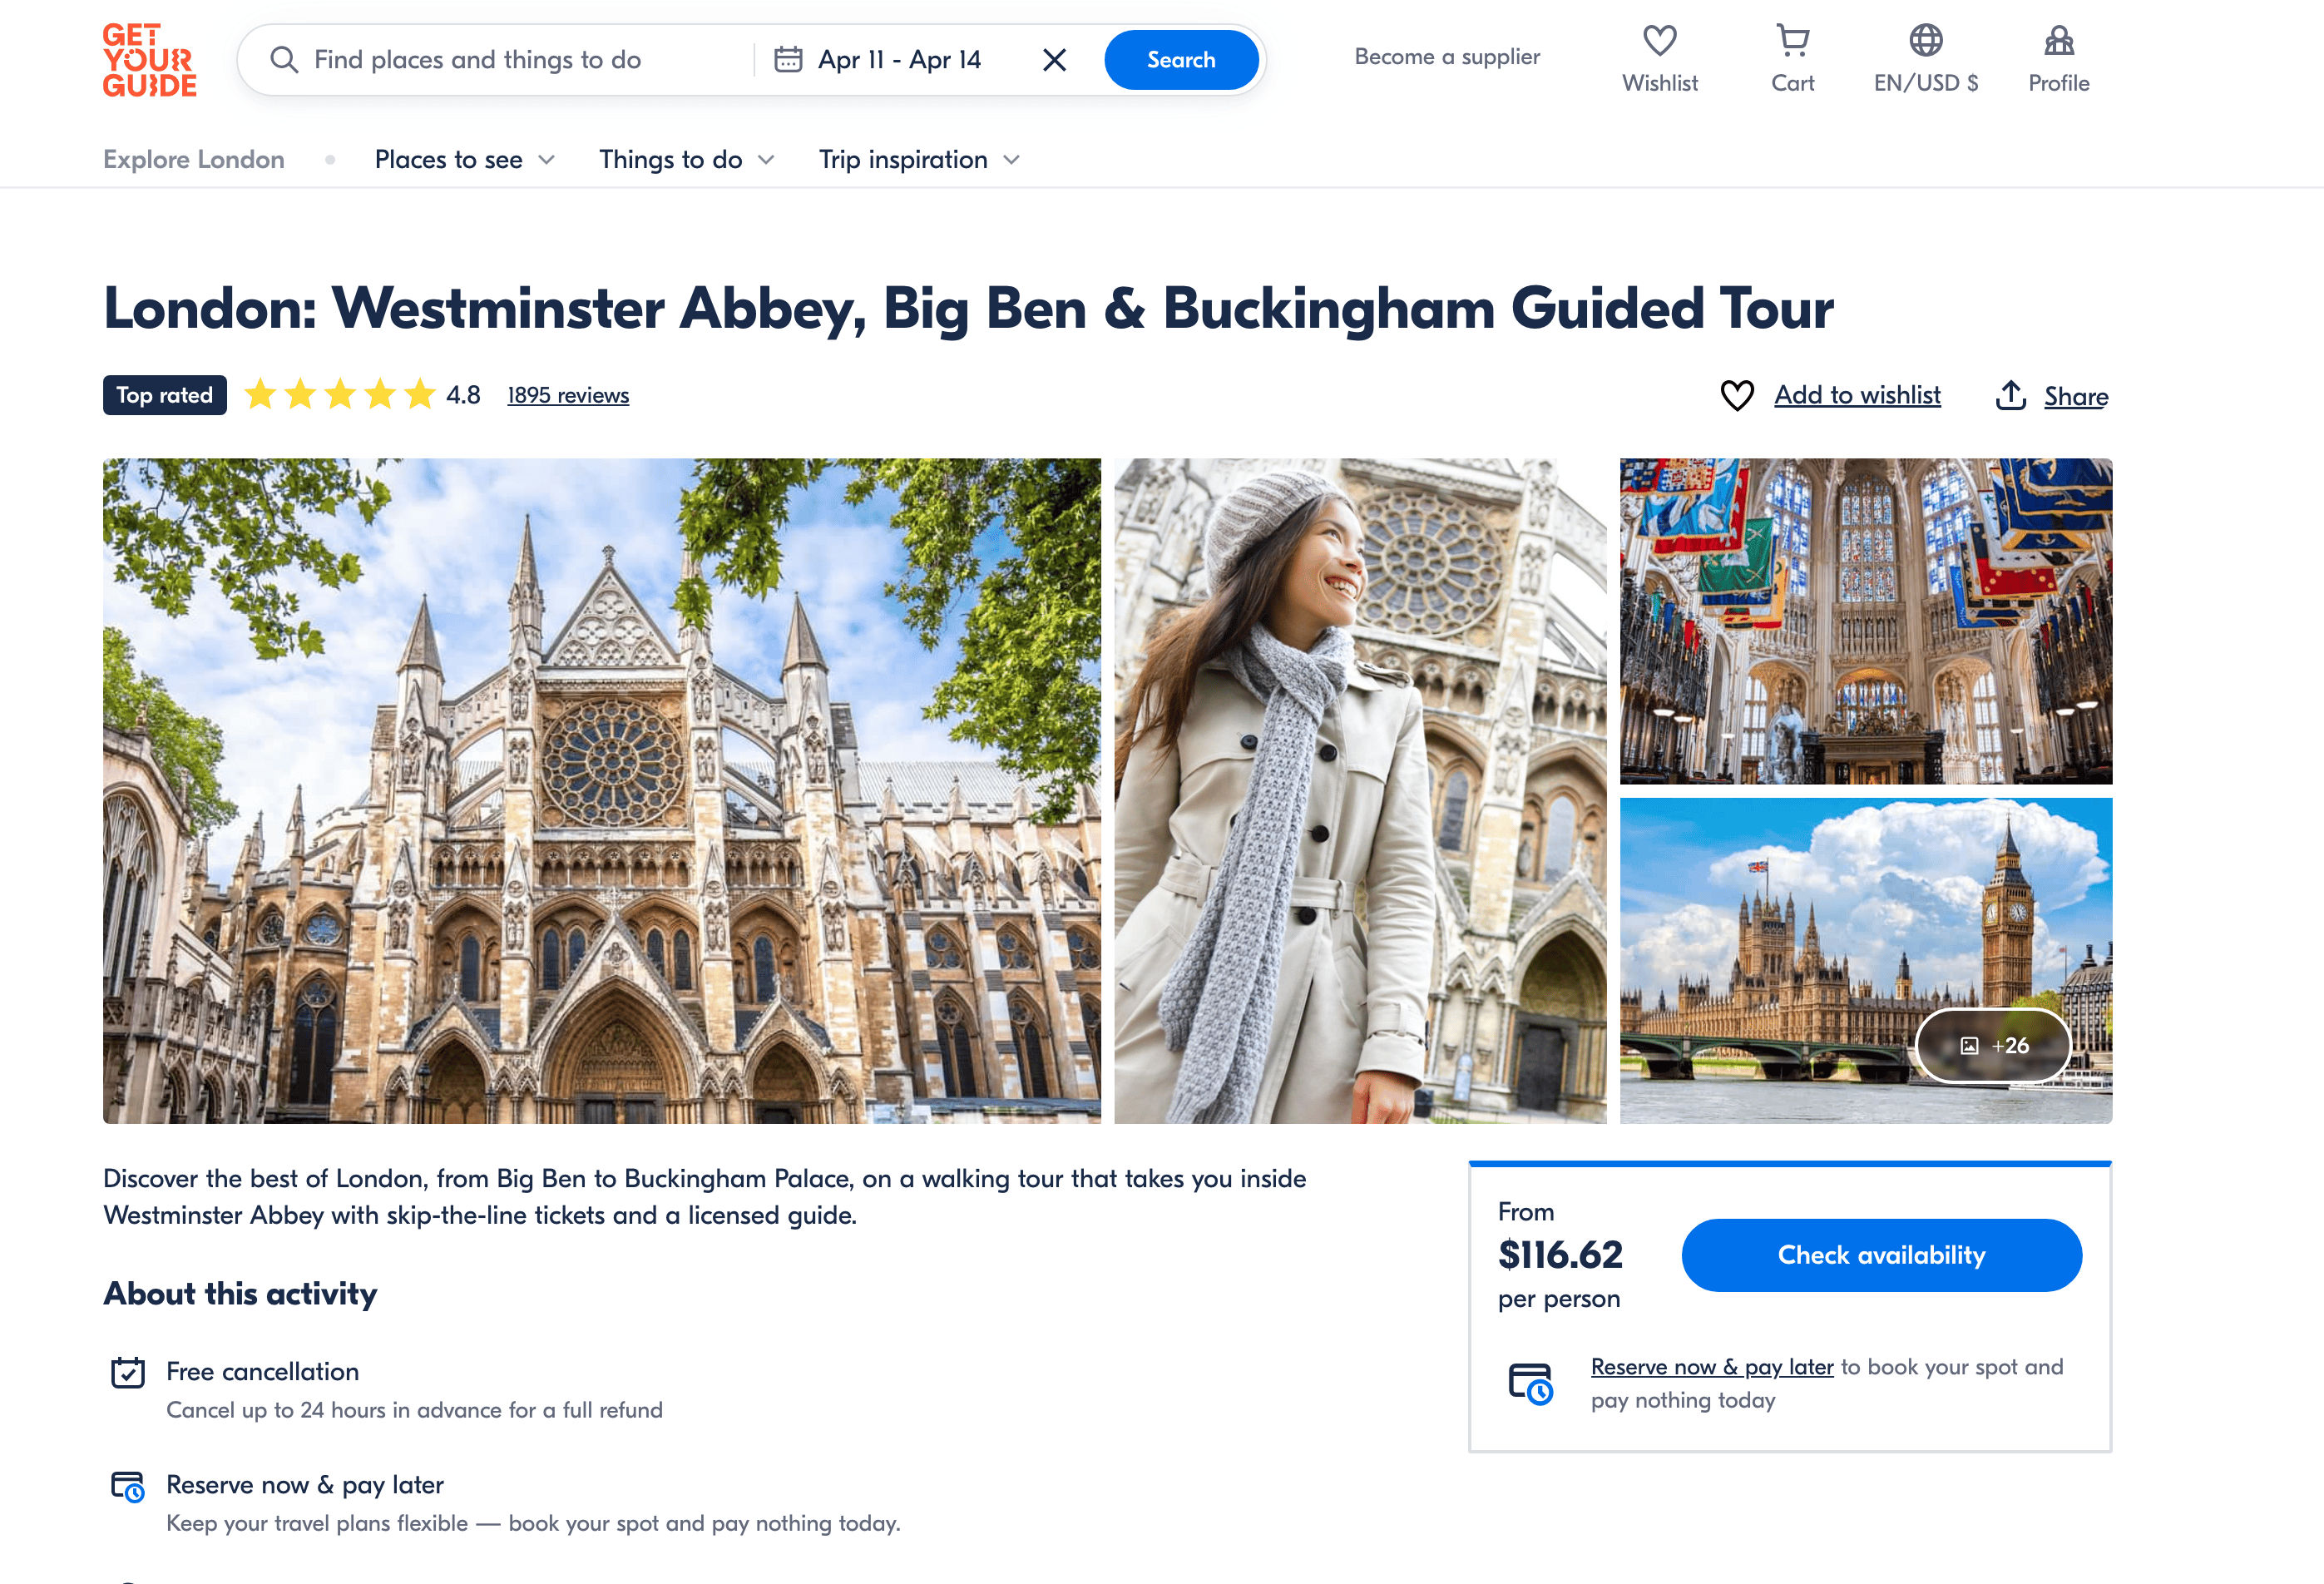This screenshot has width=2324, height=1584.
Task: Expand the Things to do dropdown
Action: [x=686, y=160]
